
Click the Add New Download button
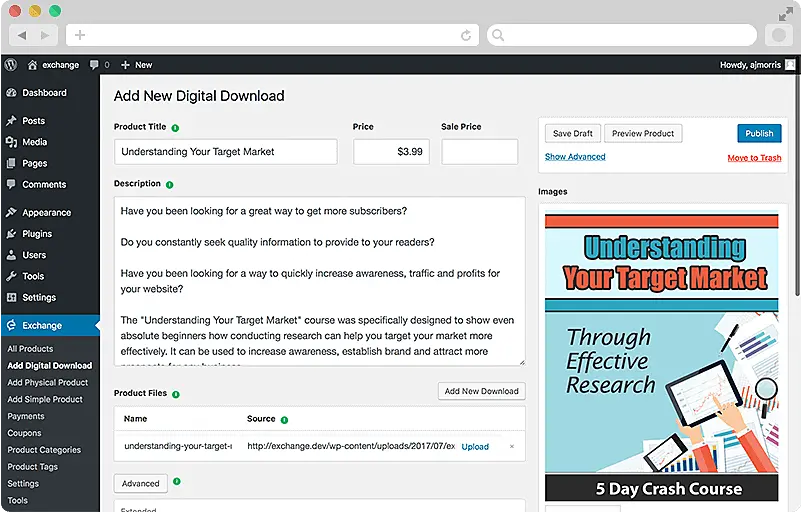(x=481, y=391)
